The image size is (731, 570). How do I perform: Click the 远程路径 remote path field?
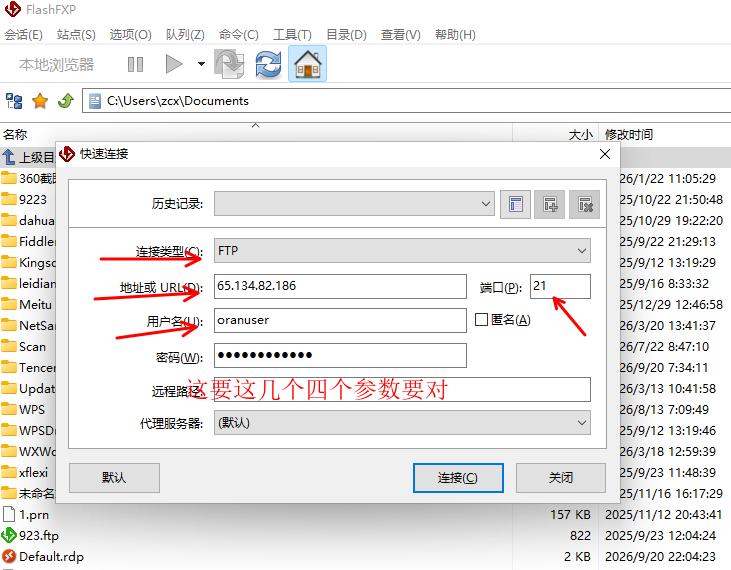click(x=402, y=390)
